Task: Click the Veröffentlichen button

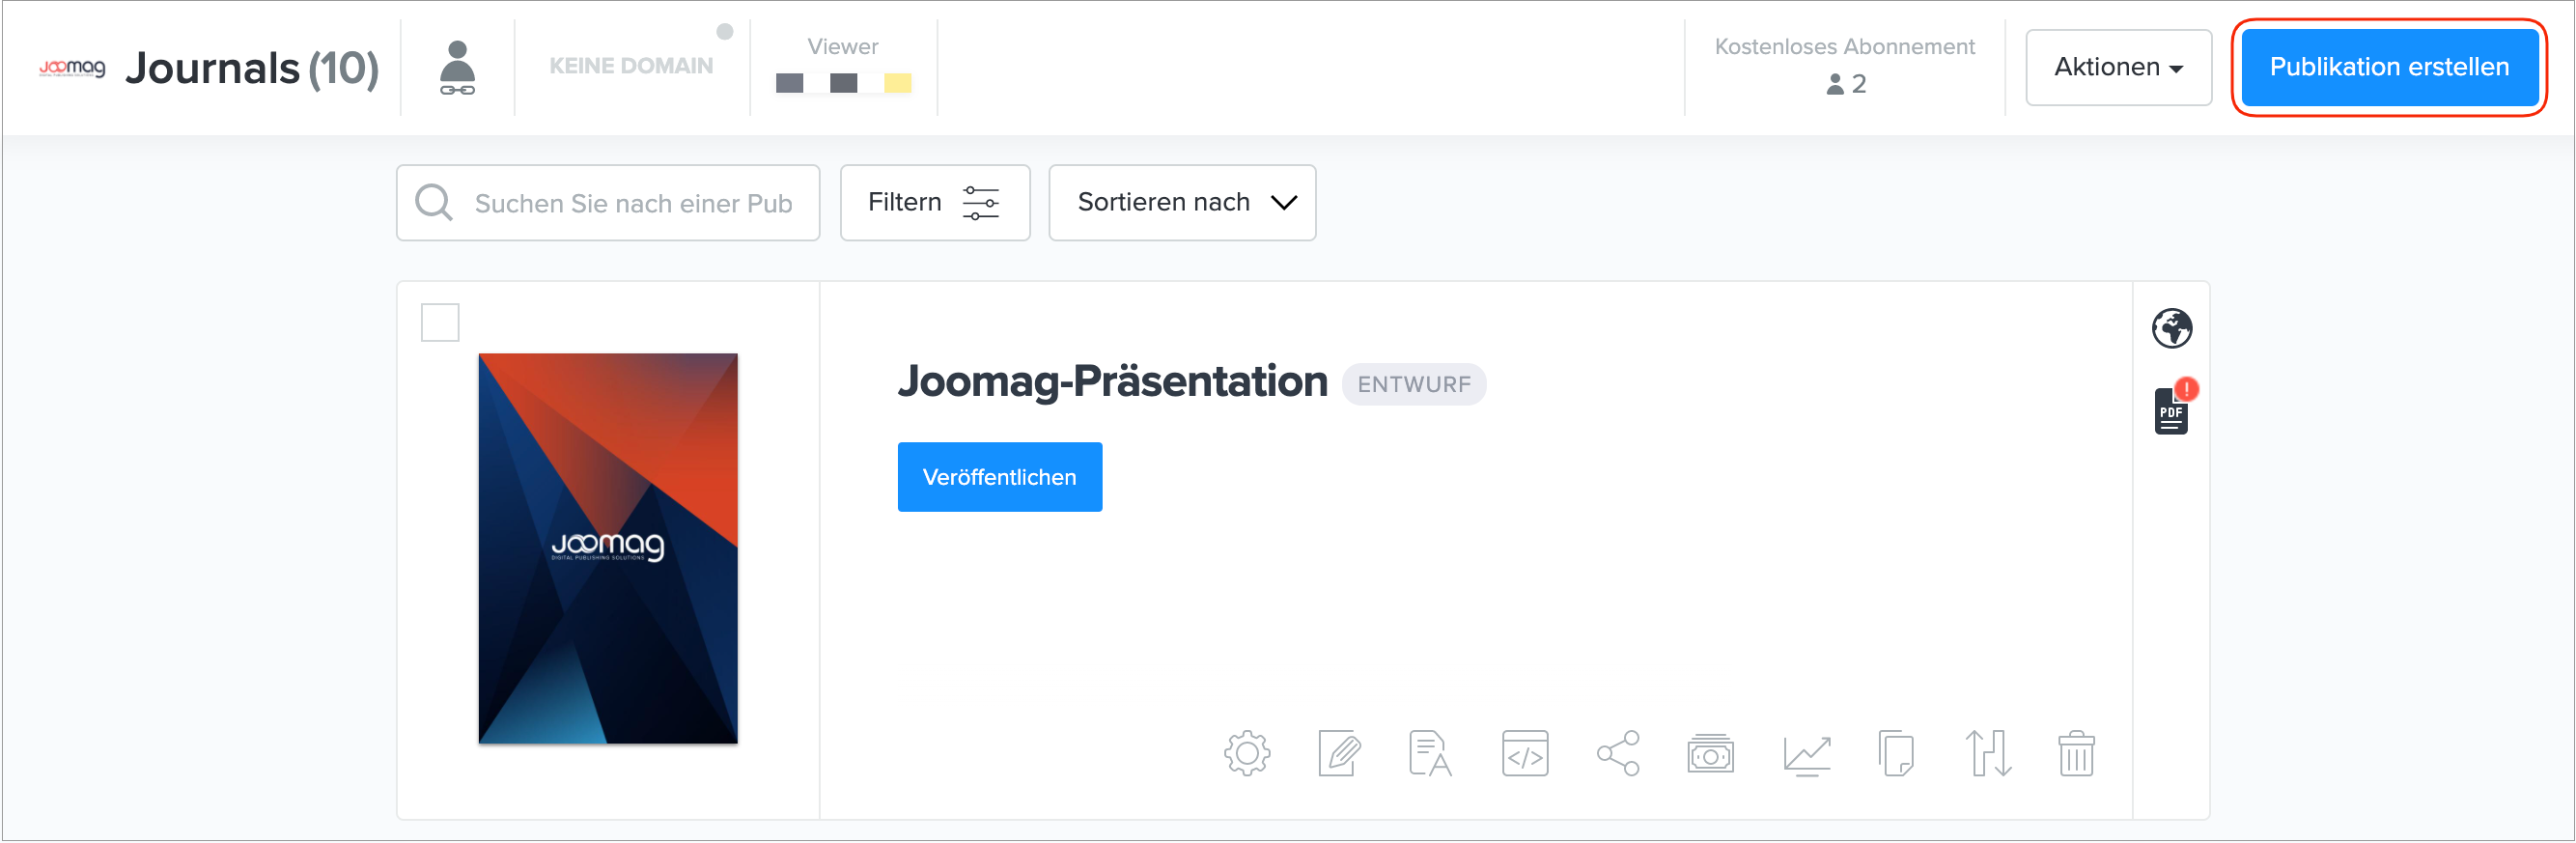Action: [999, 477]
